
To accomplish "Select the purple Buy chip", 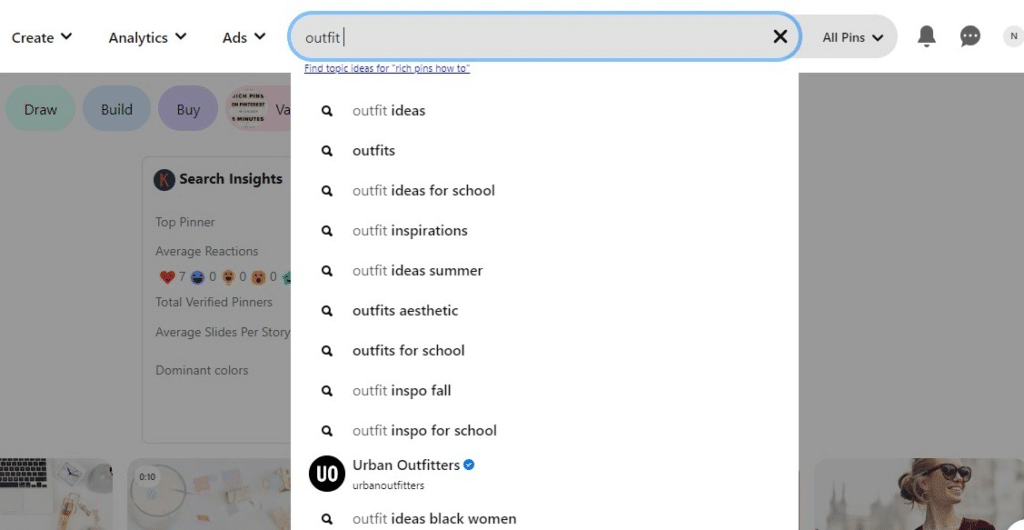I will tap(188, 109).
